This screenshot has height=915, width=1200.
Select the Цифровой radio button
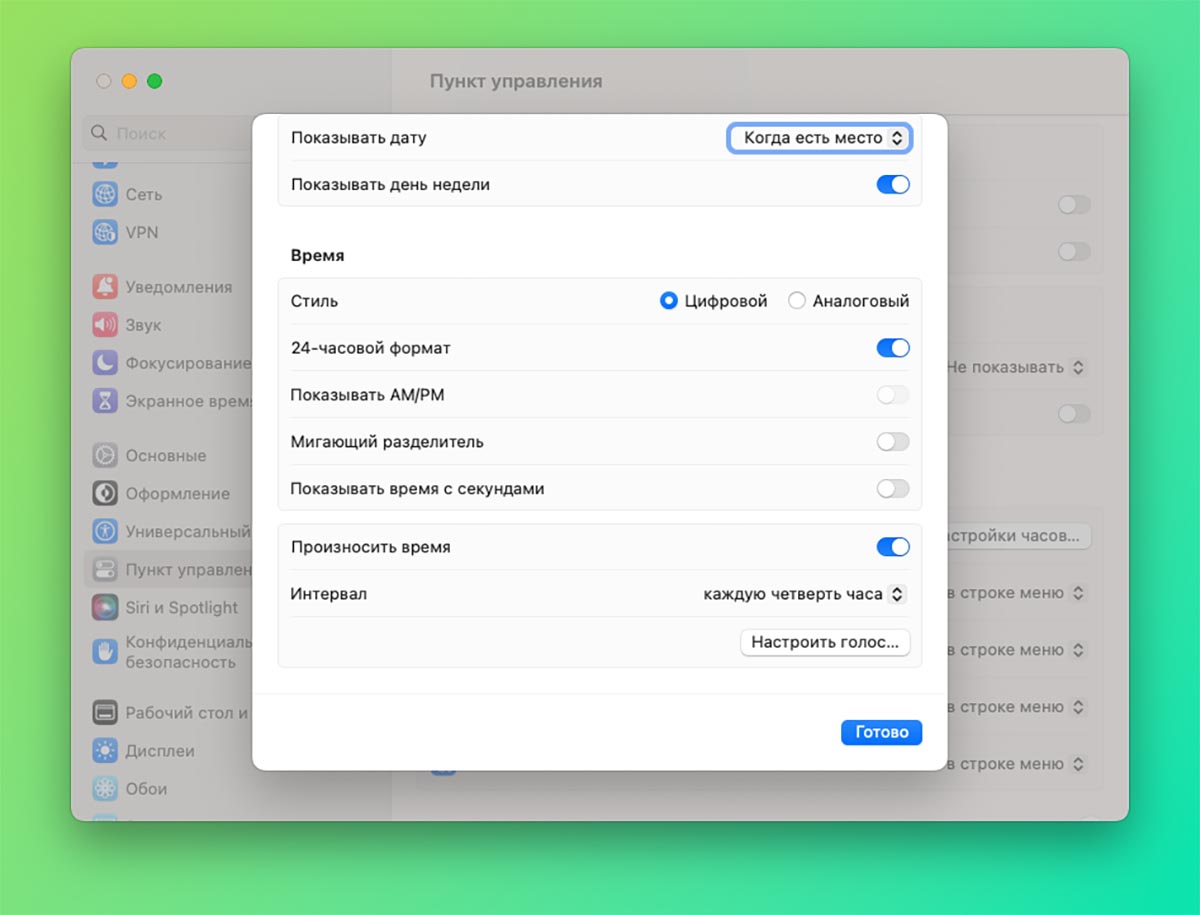[669, 301]
